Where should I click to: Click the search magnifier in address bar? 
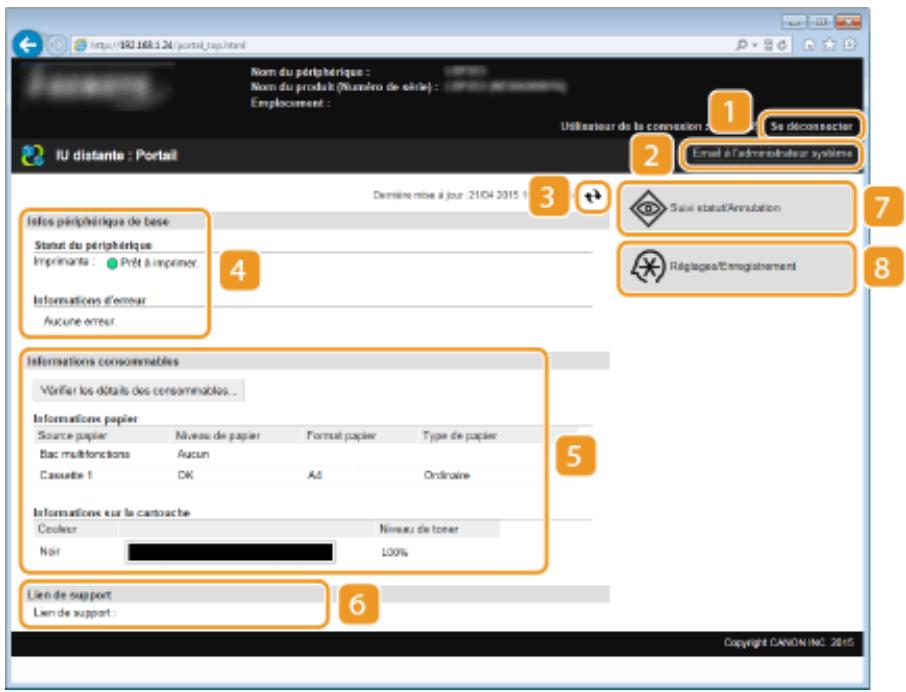point(741,45)
